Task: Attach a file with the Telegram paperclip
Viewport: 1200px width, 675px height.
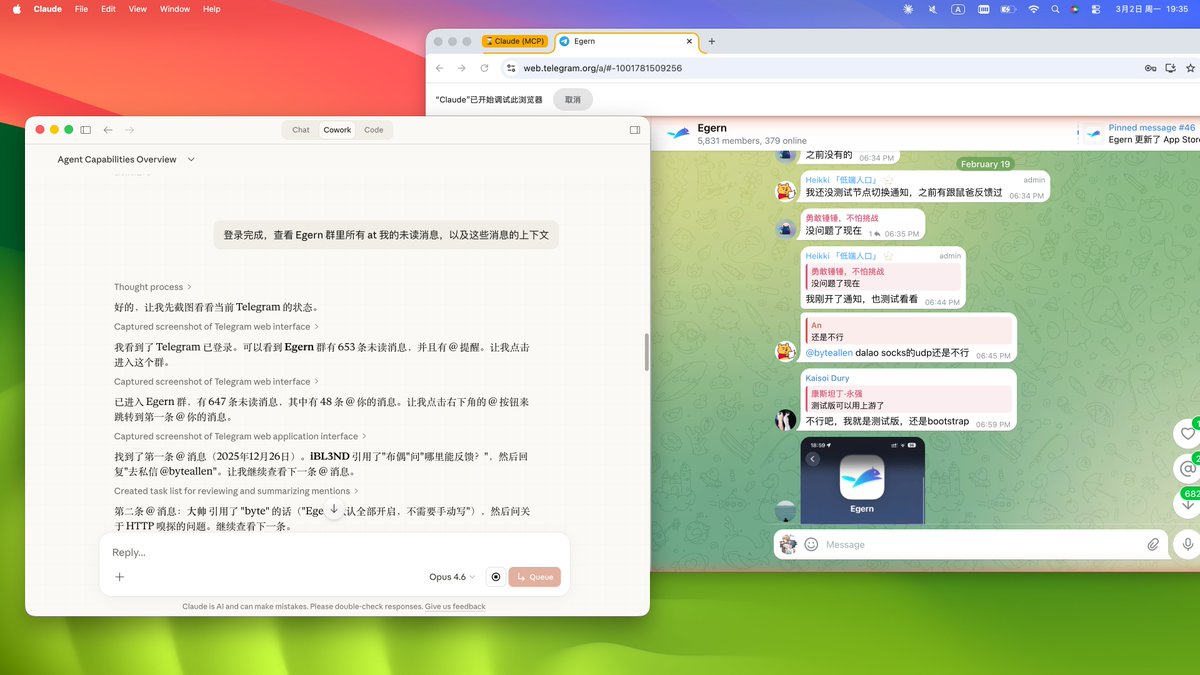Action: [x=1153, y=544]
